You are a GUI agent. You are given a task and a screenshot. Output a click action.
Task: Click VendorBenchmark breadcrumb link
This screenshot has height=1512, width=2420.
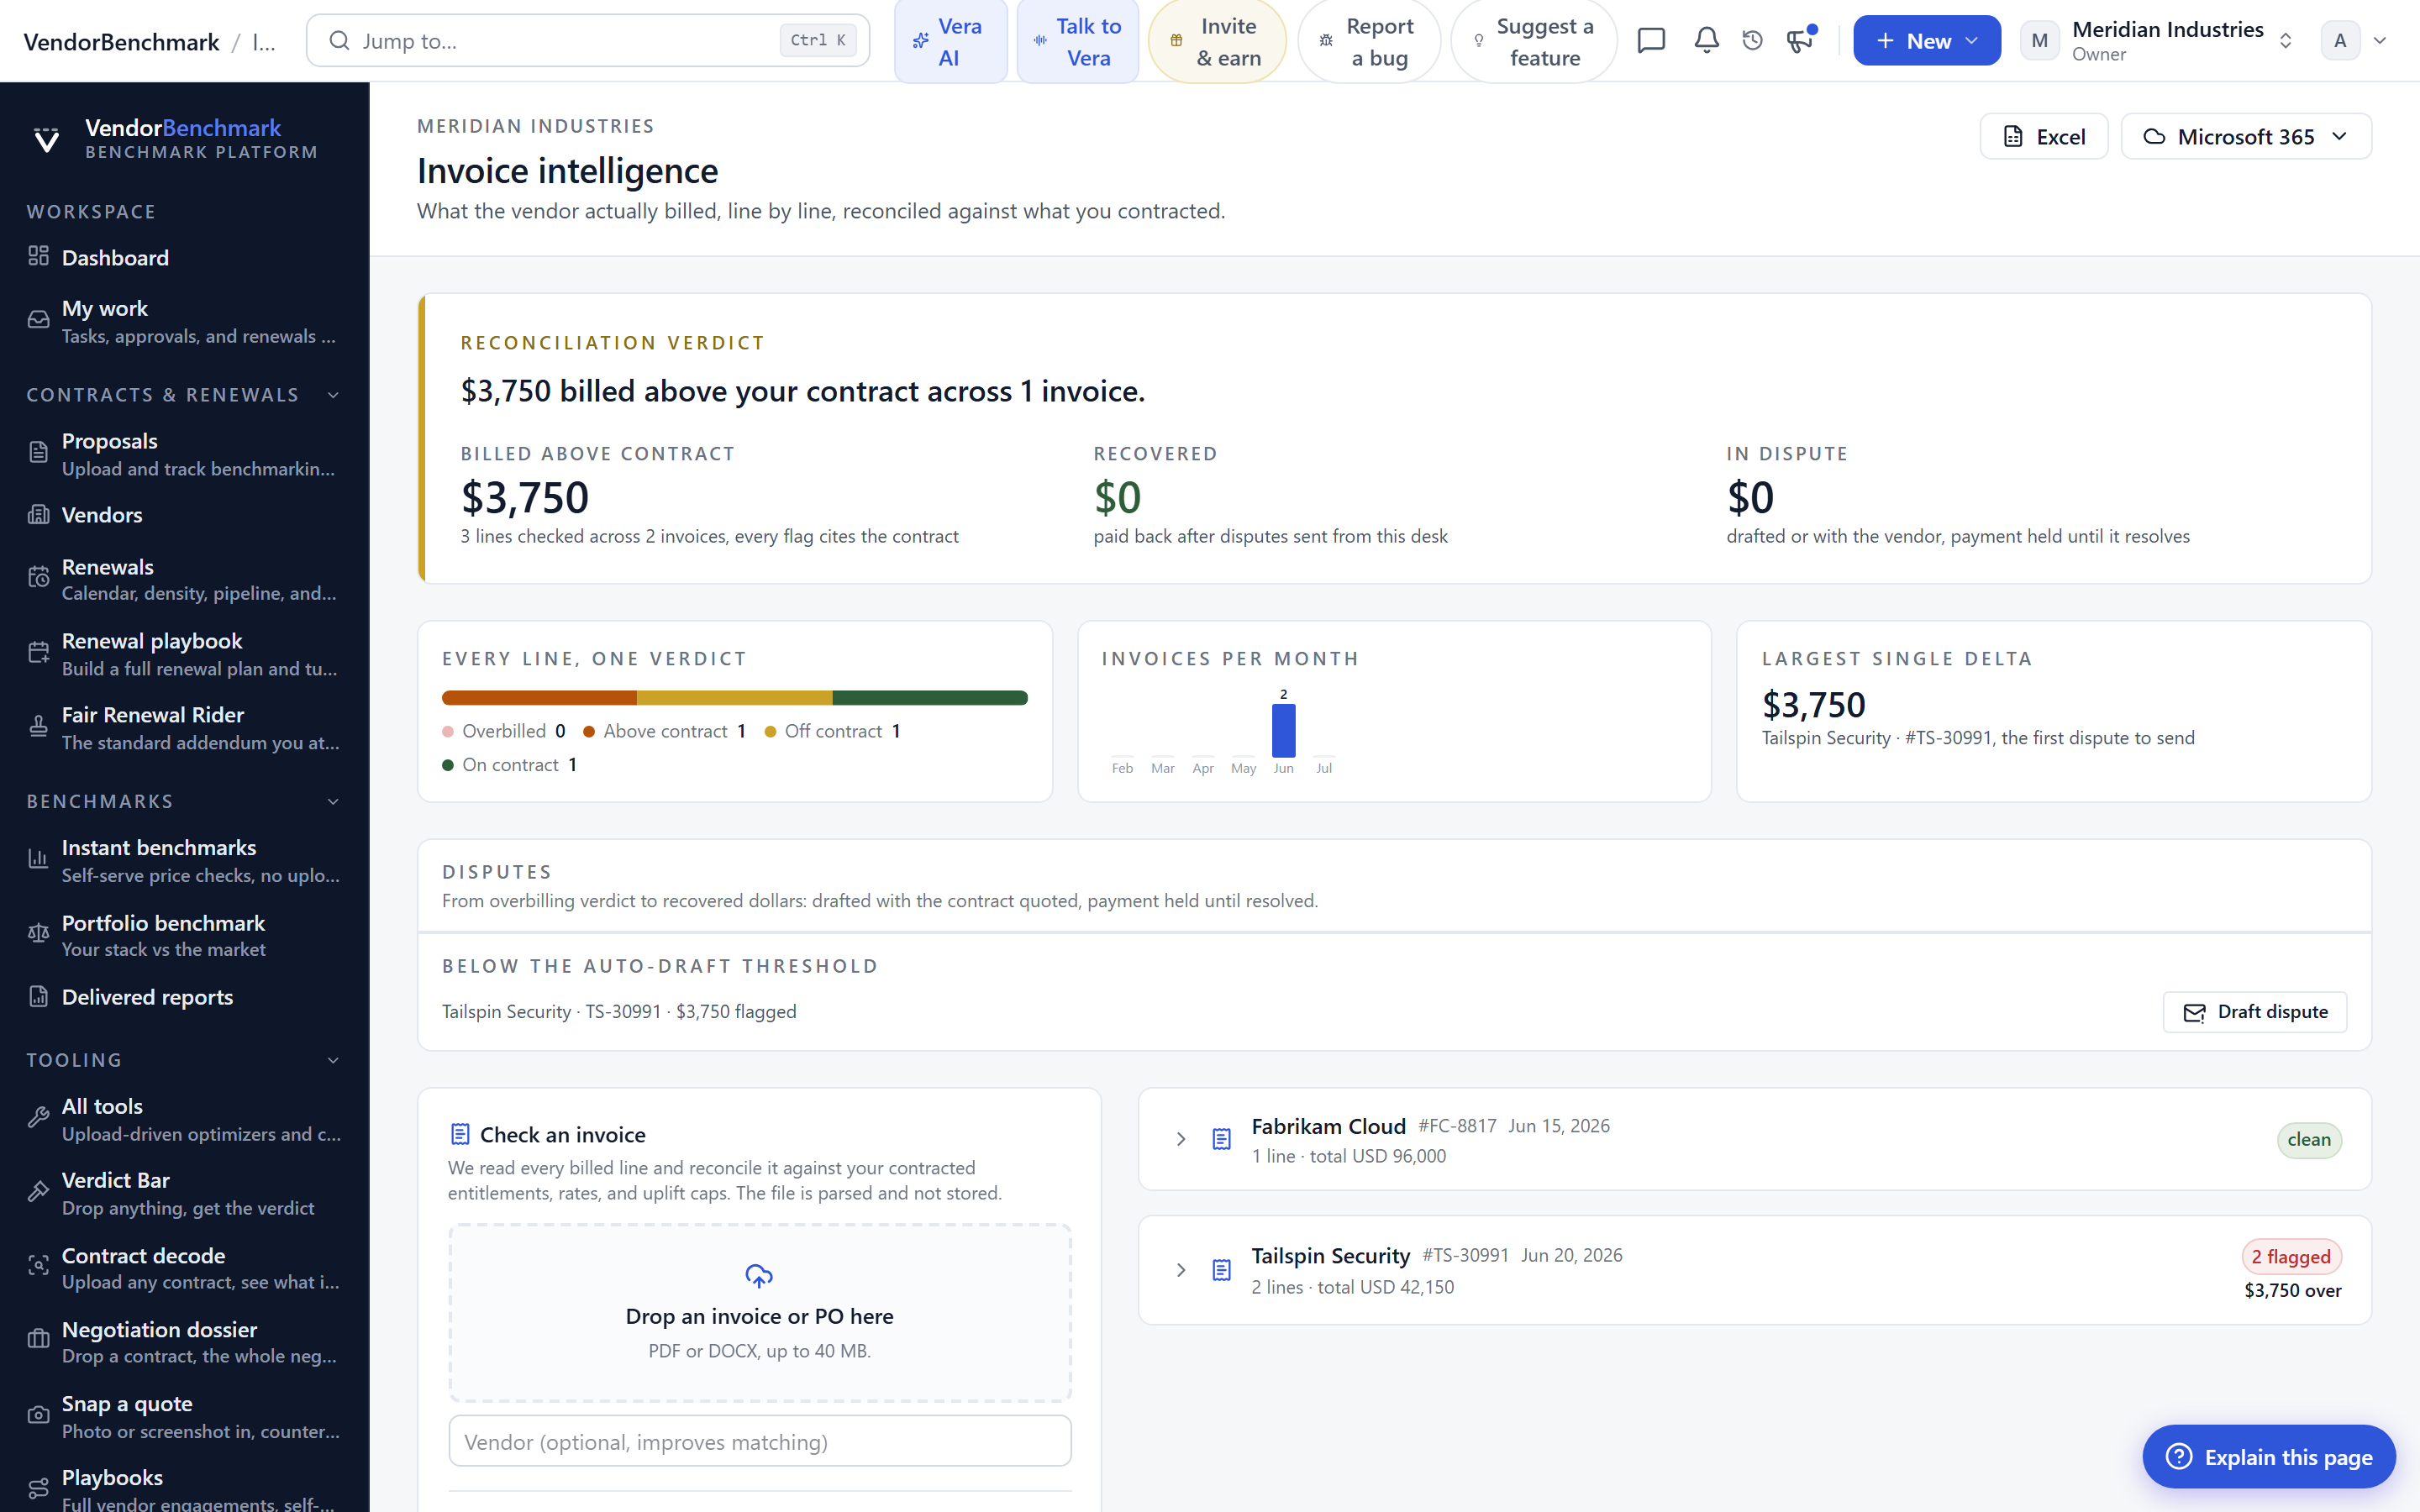(121, 41)
